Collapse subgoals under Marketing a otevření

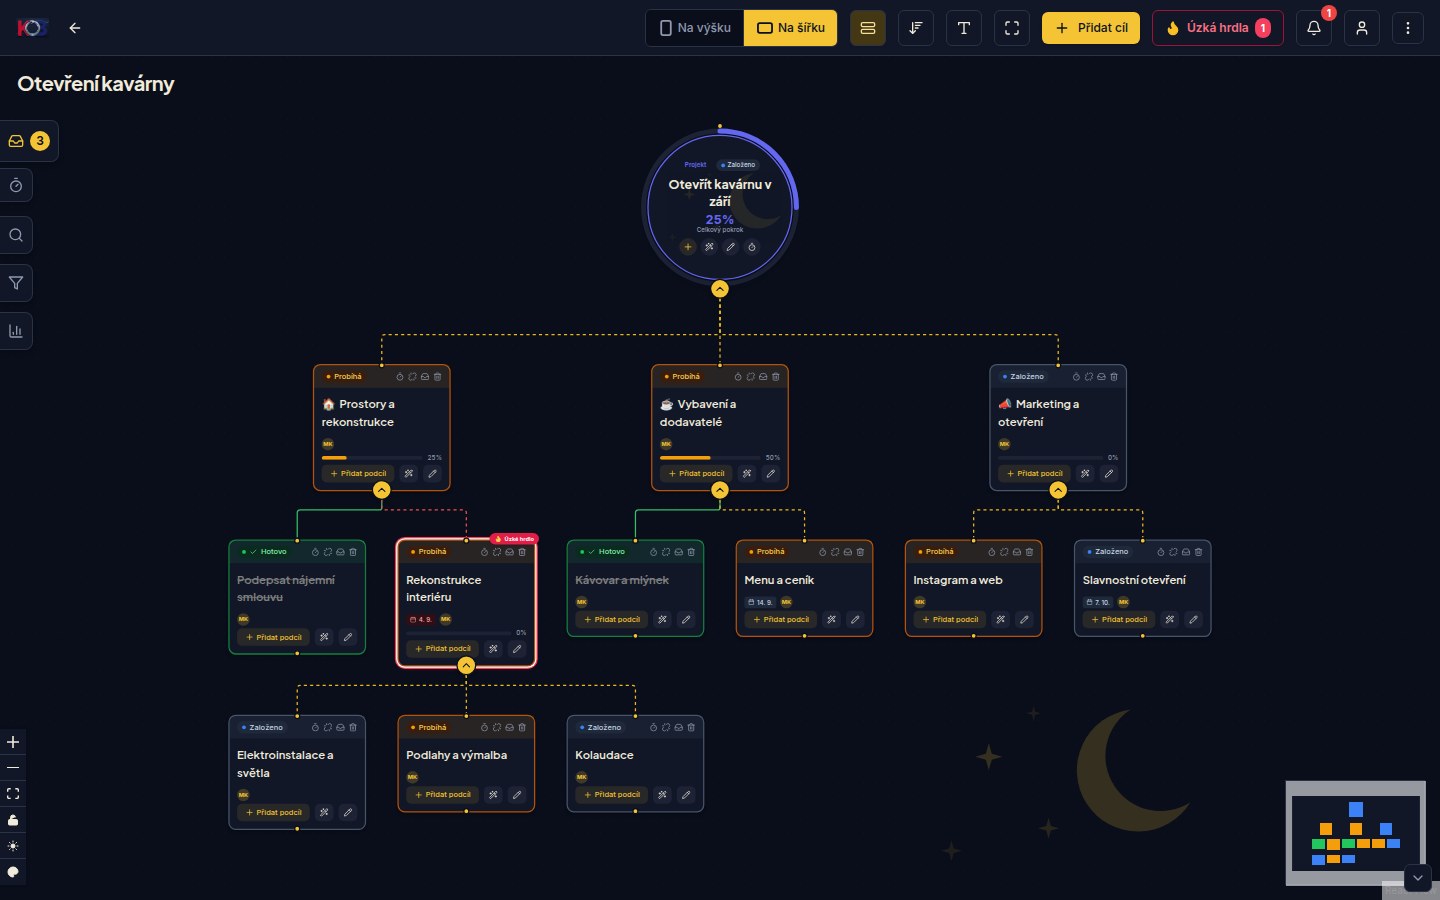pyautogui.click(x=1058, y=490)
